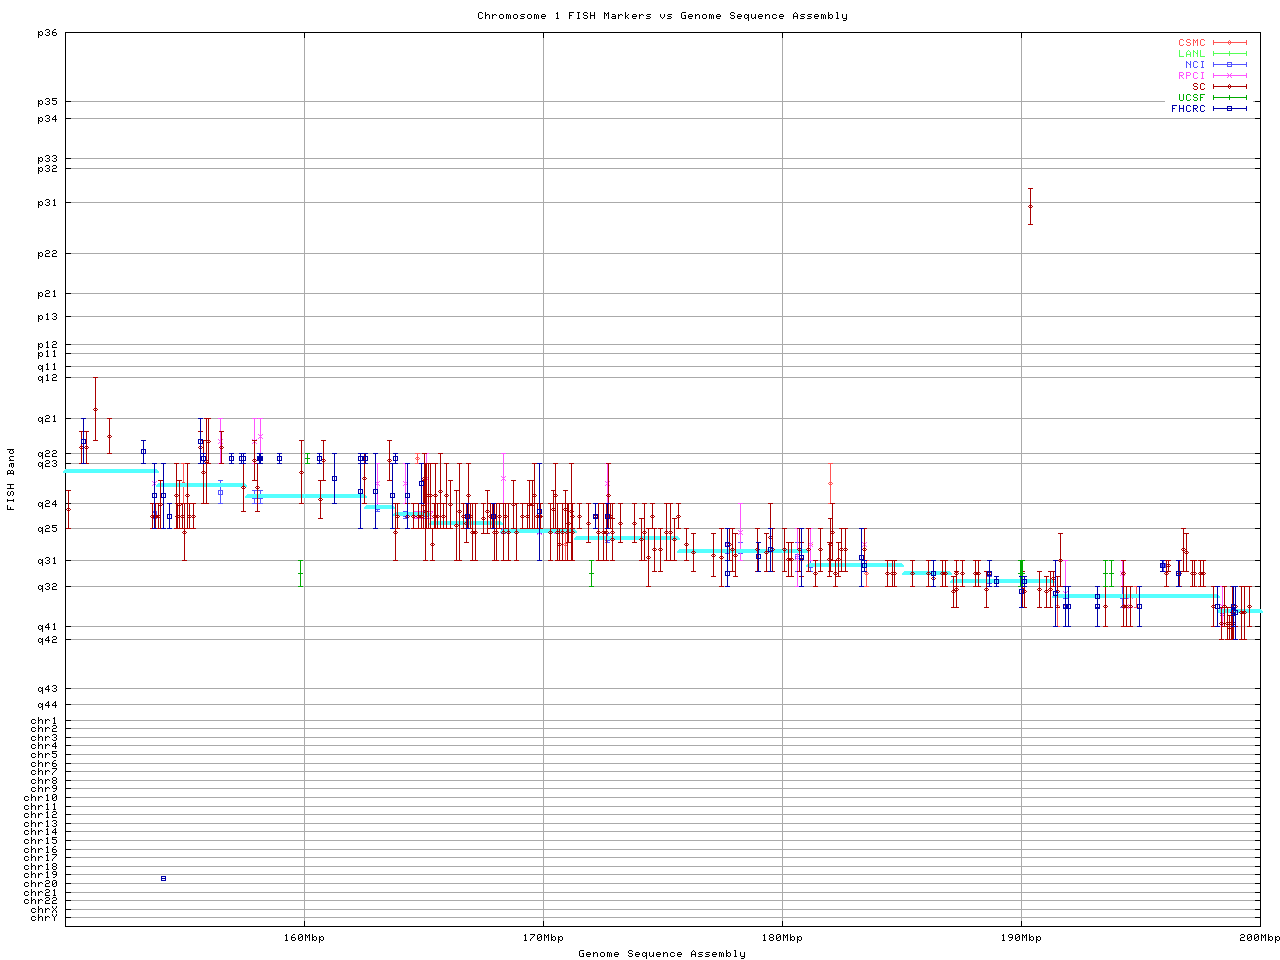
Task: Click the SC dark red legend marker
Action: coord(1229,87)
